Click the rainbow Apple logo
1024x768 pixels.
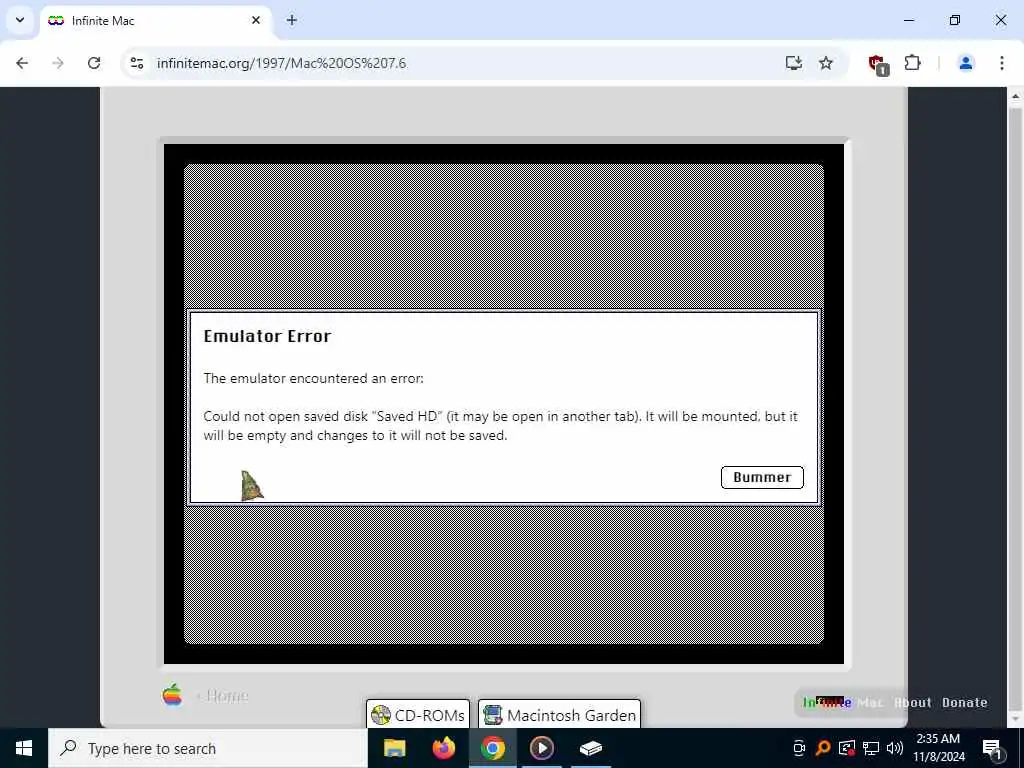coord(172,695)
